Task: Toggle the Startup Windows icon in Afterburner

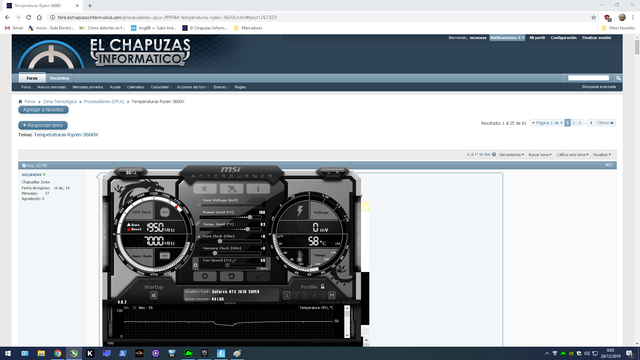Action: (153, 295)
